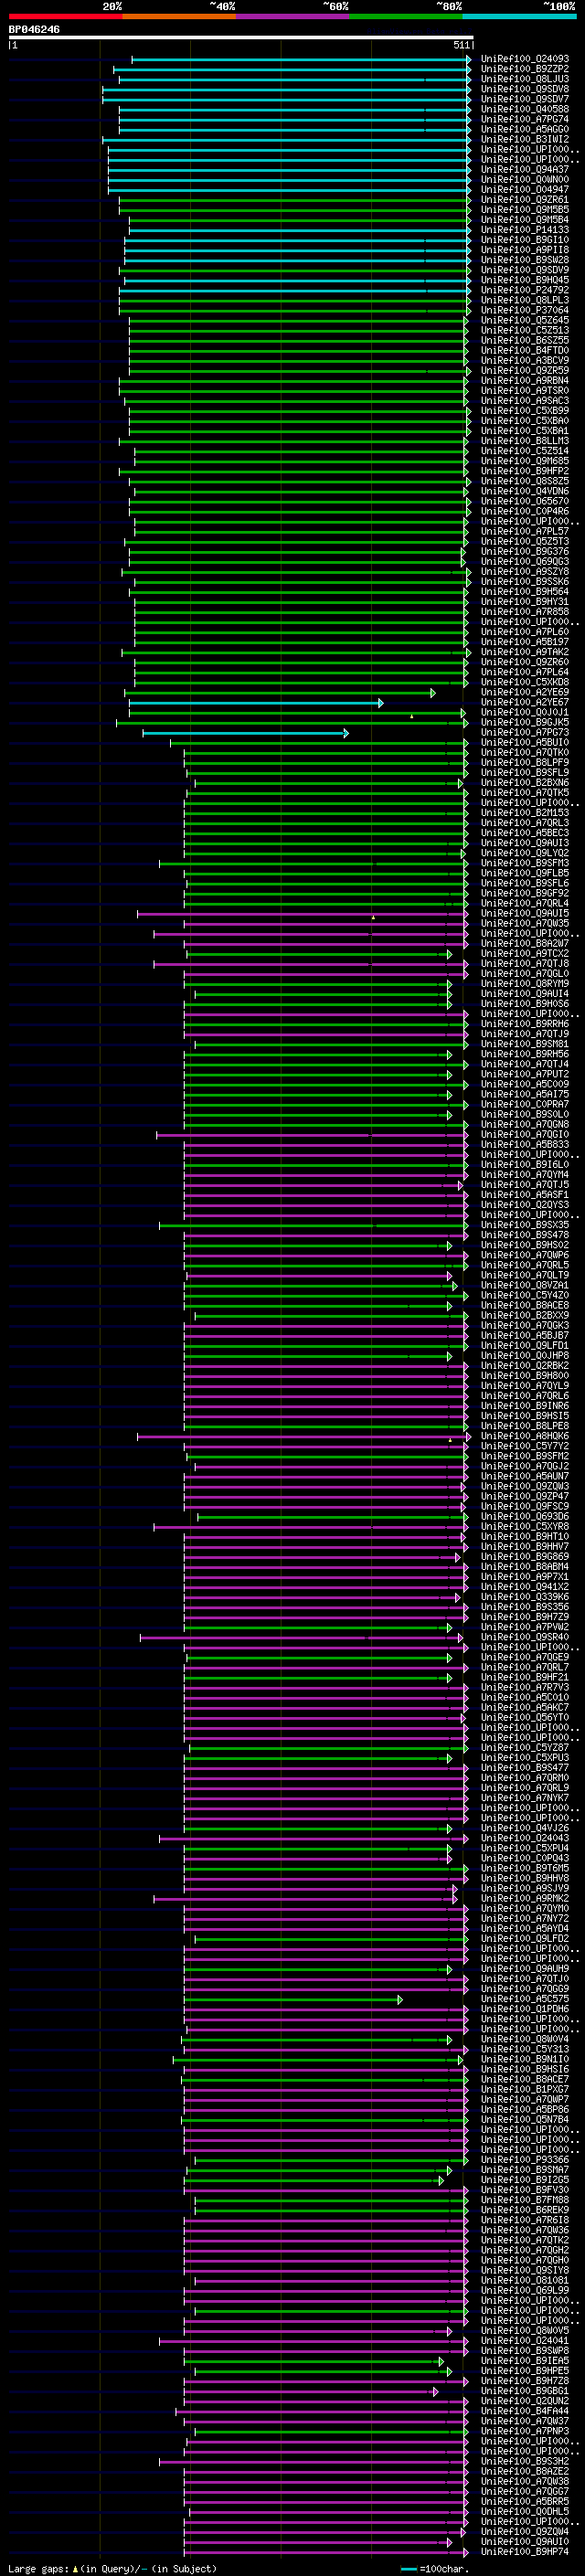Open hit UniRef100_B9SFM3
The width and height of the screenshot is (585, 2576).
pyautogui.click(x=525, y=863)
